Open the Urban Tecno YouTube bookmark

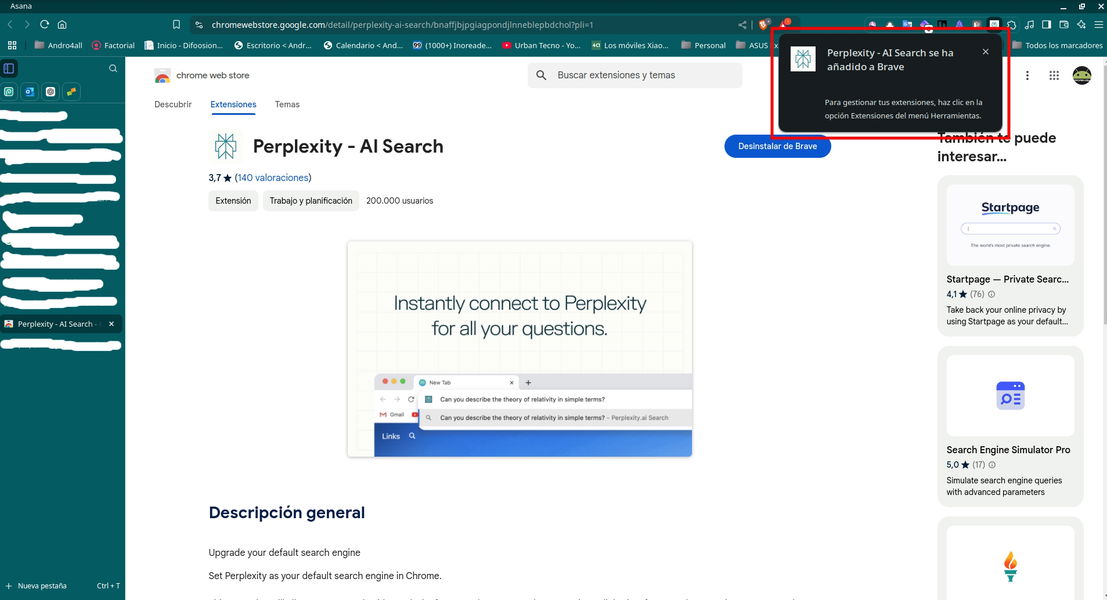click(541, 45)
